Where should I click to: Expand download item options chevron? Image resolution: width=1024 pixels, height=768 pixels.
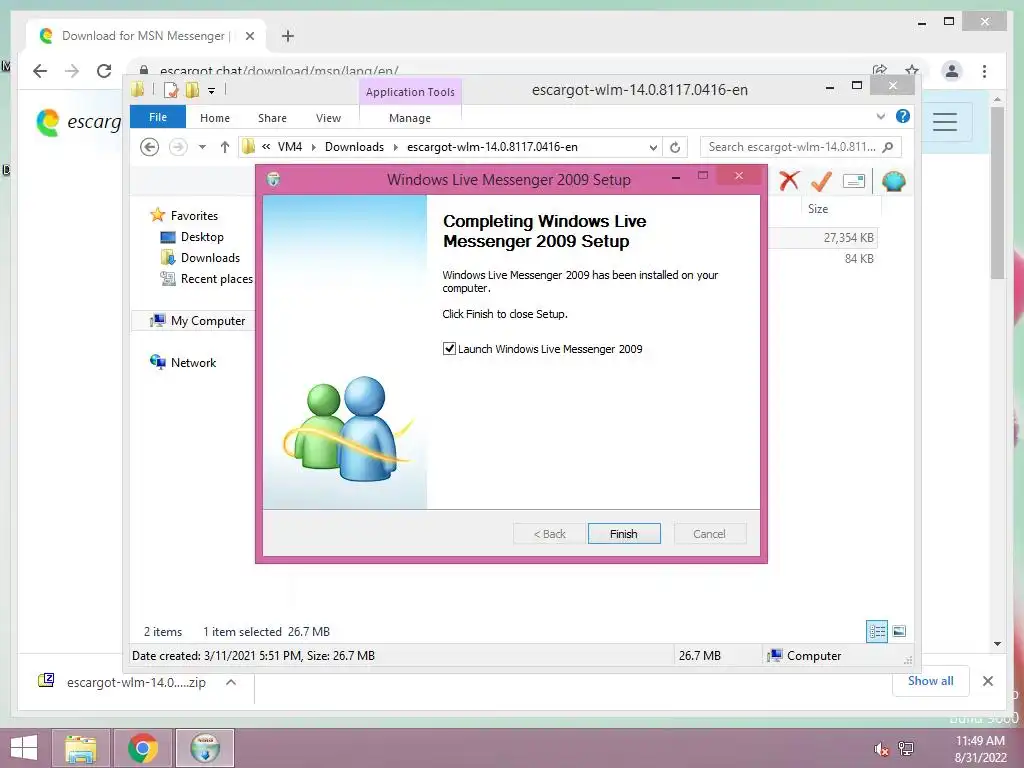coord(231,682)
